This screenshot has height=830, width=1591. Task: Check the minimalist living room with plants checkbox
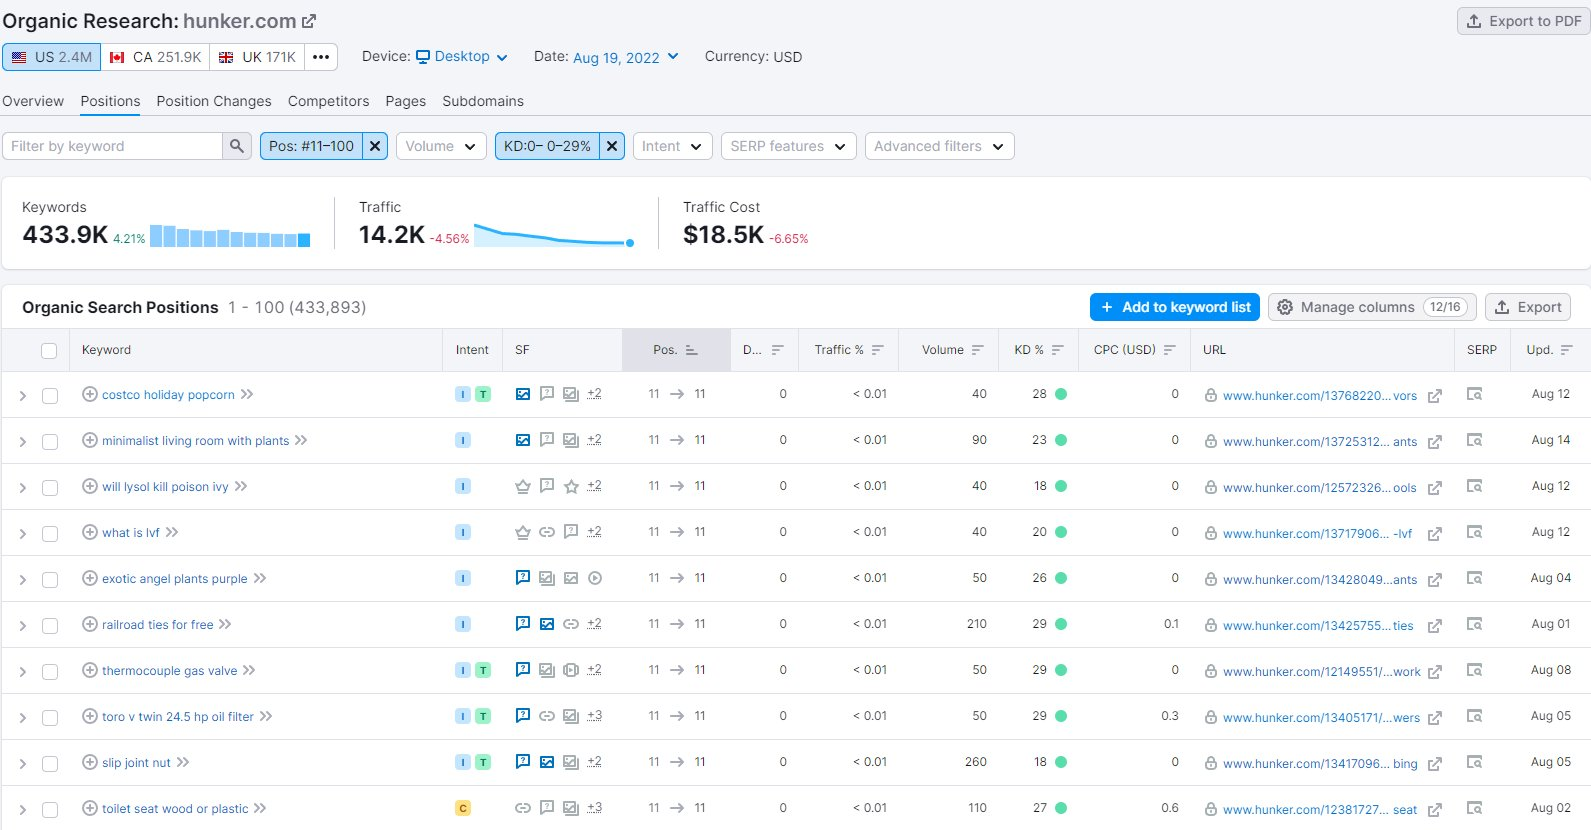[x=50, y=442]
